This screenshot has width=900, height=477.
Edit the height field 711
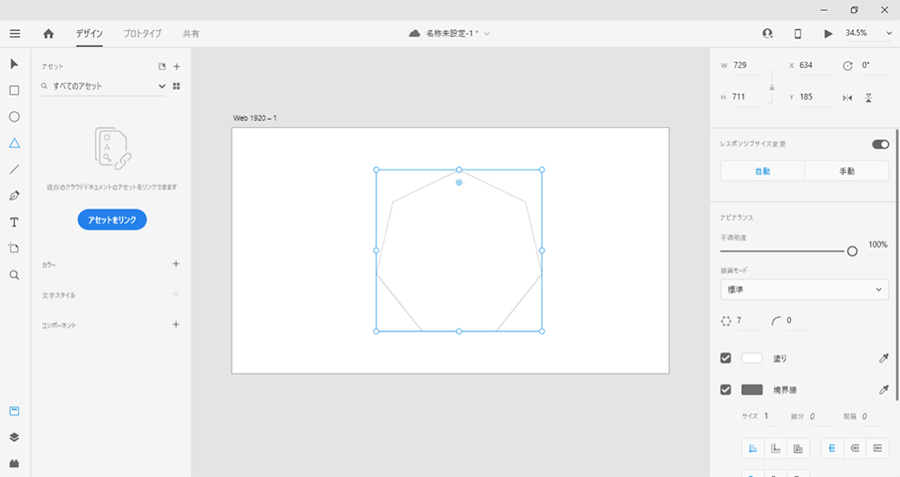pos(747,98)
